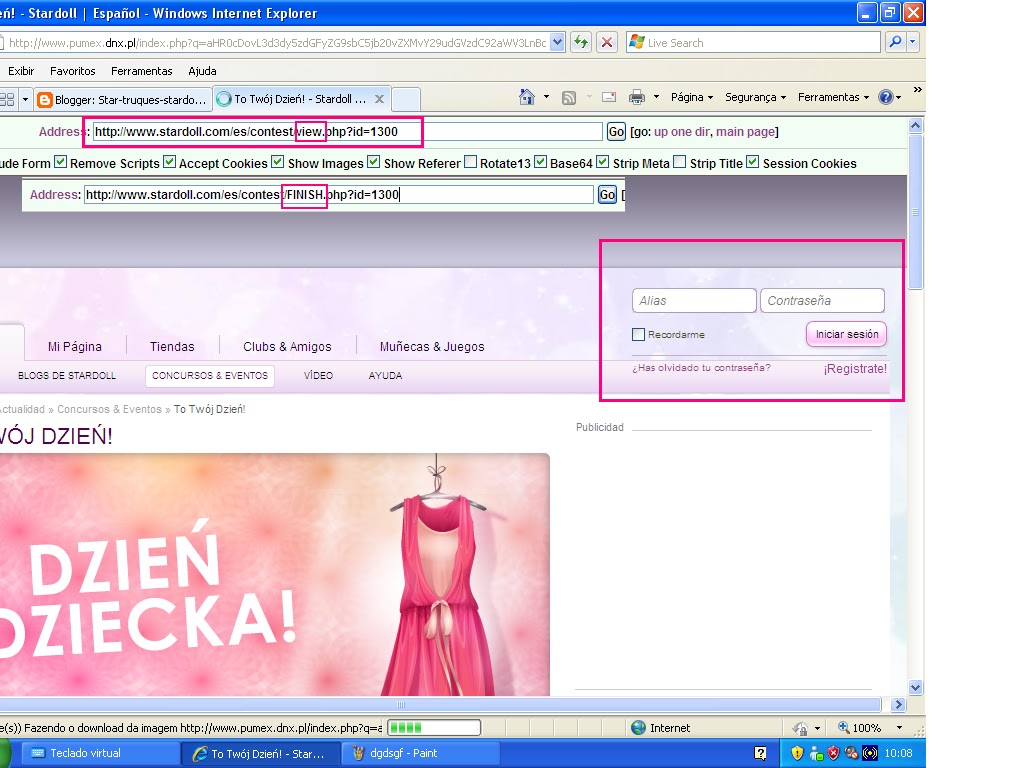This screenshot has width=1024, height=768.
Task: Click the vertical scrollbar down arrow
Action: pos(916,688)
